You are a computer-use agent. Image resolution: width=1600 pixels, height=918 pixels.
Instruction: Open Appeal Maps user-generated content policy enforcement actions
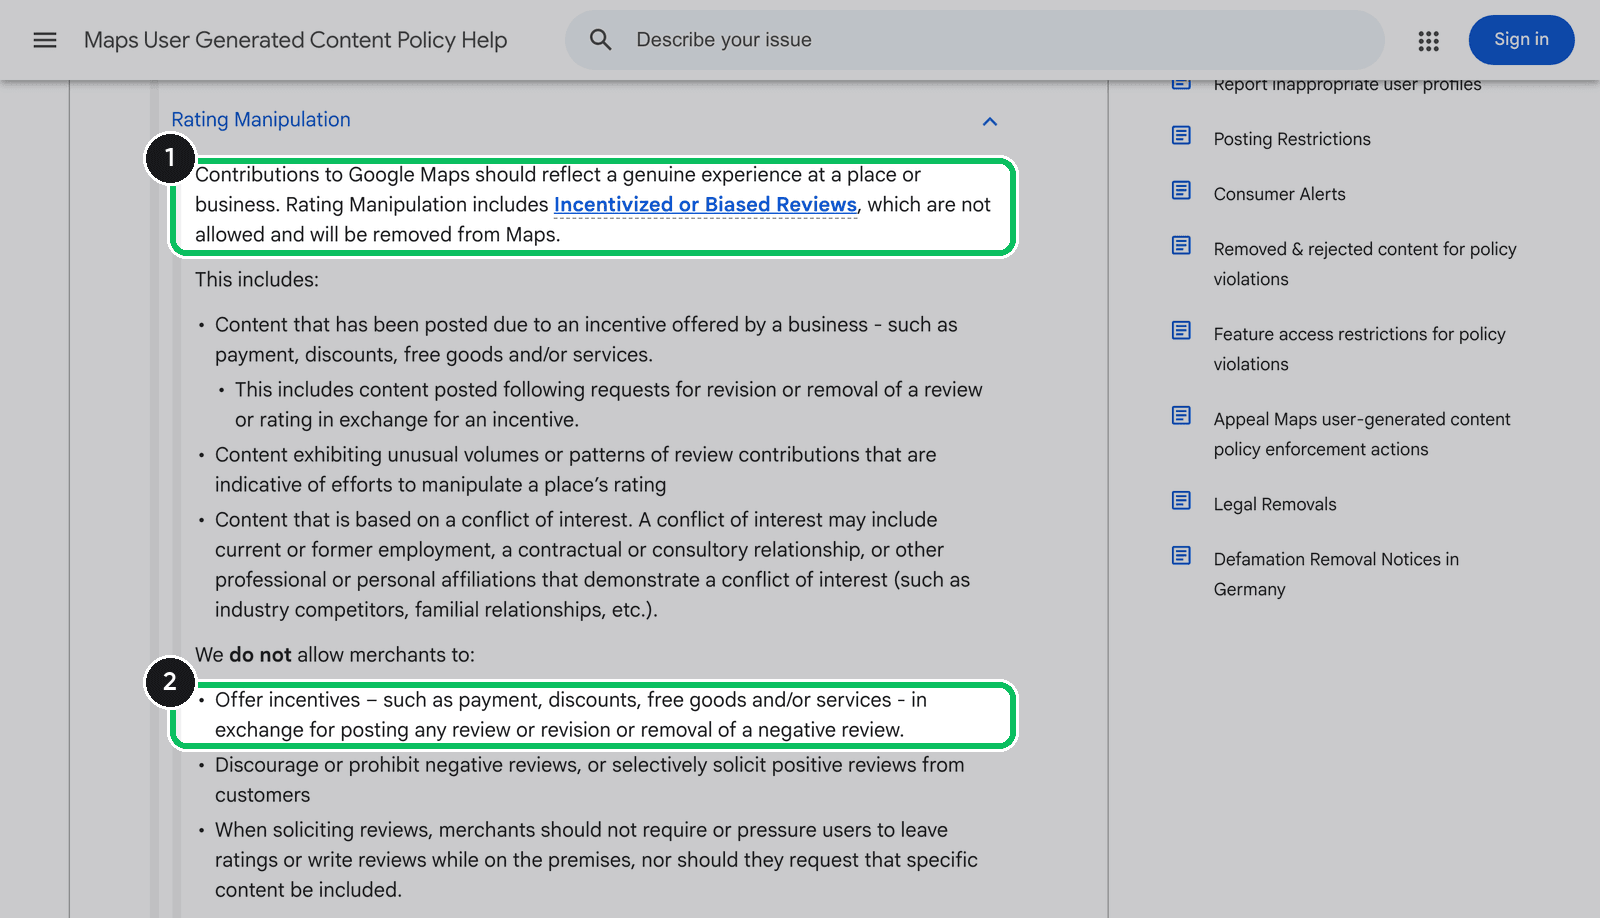(x=1362, y=434)
